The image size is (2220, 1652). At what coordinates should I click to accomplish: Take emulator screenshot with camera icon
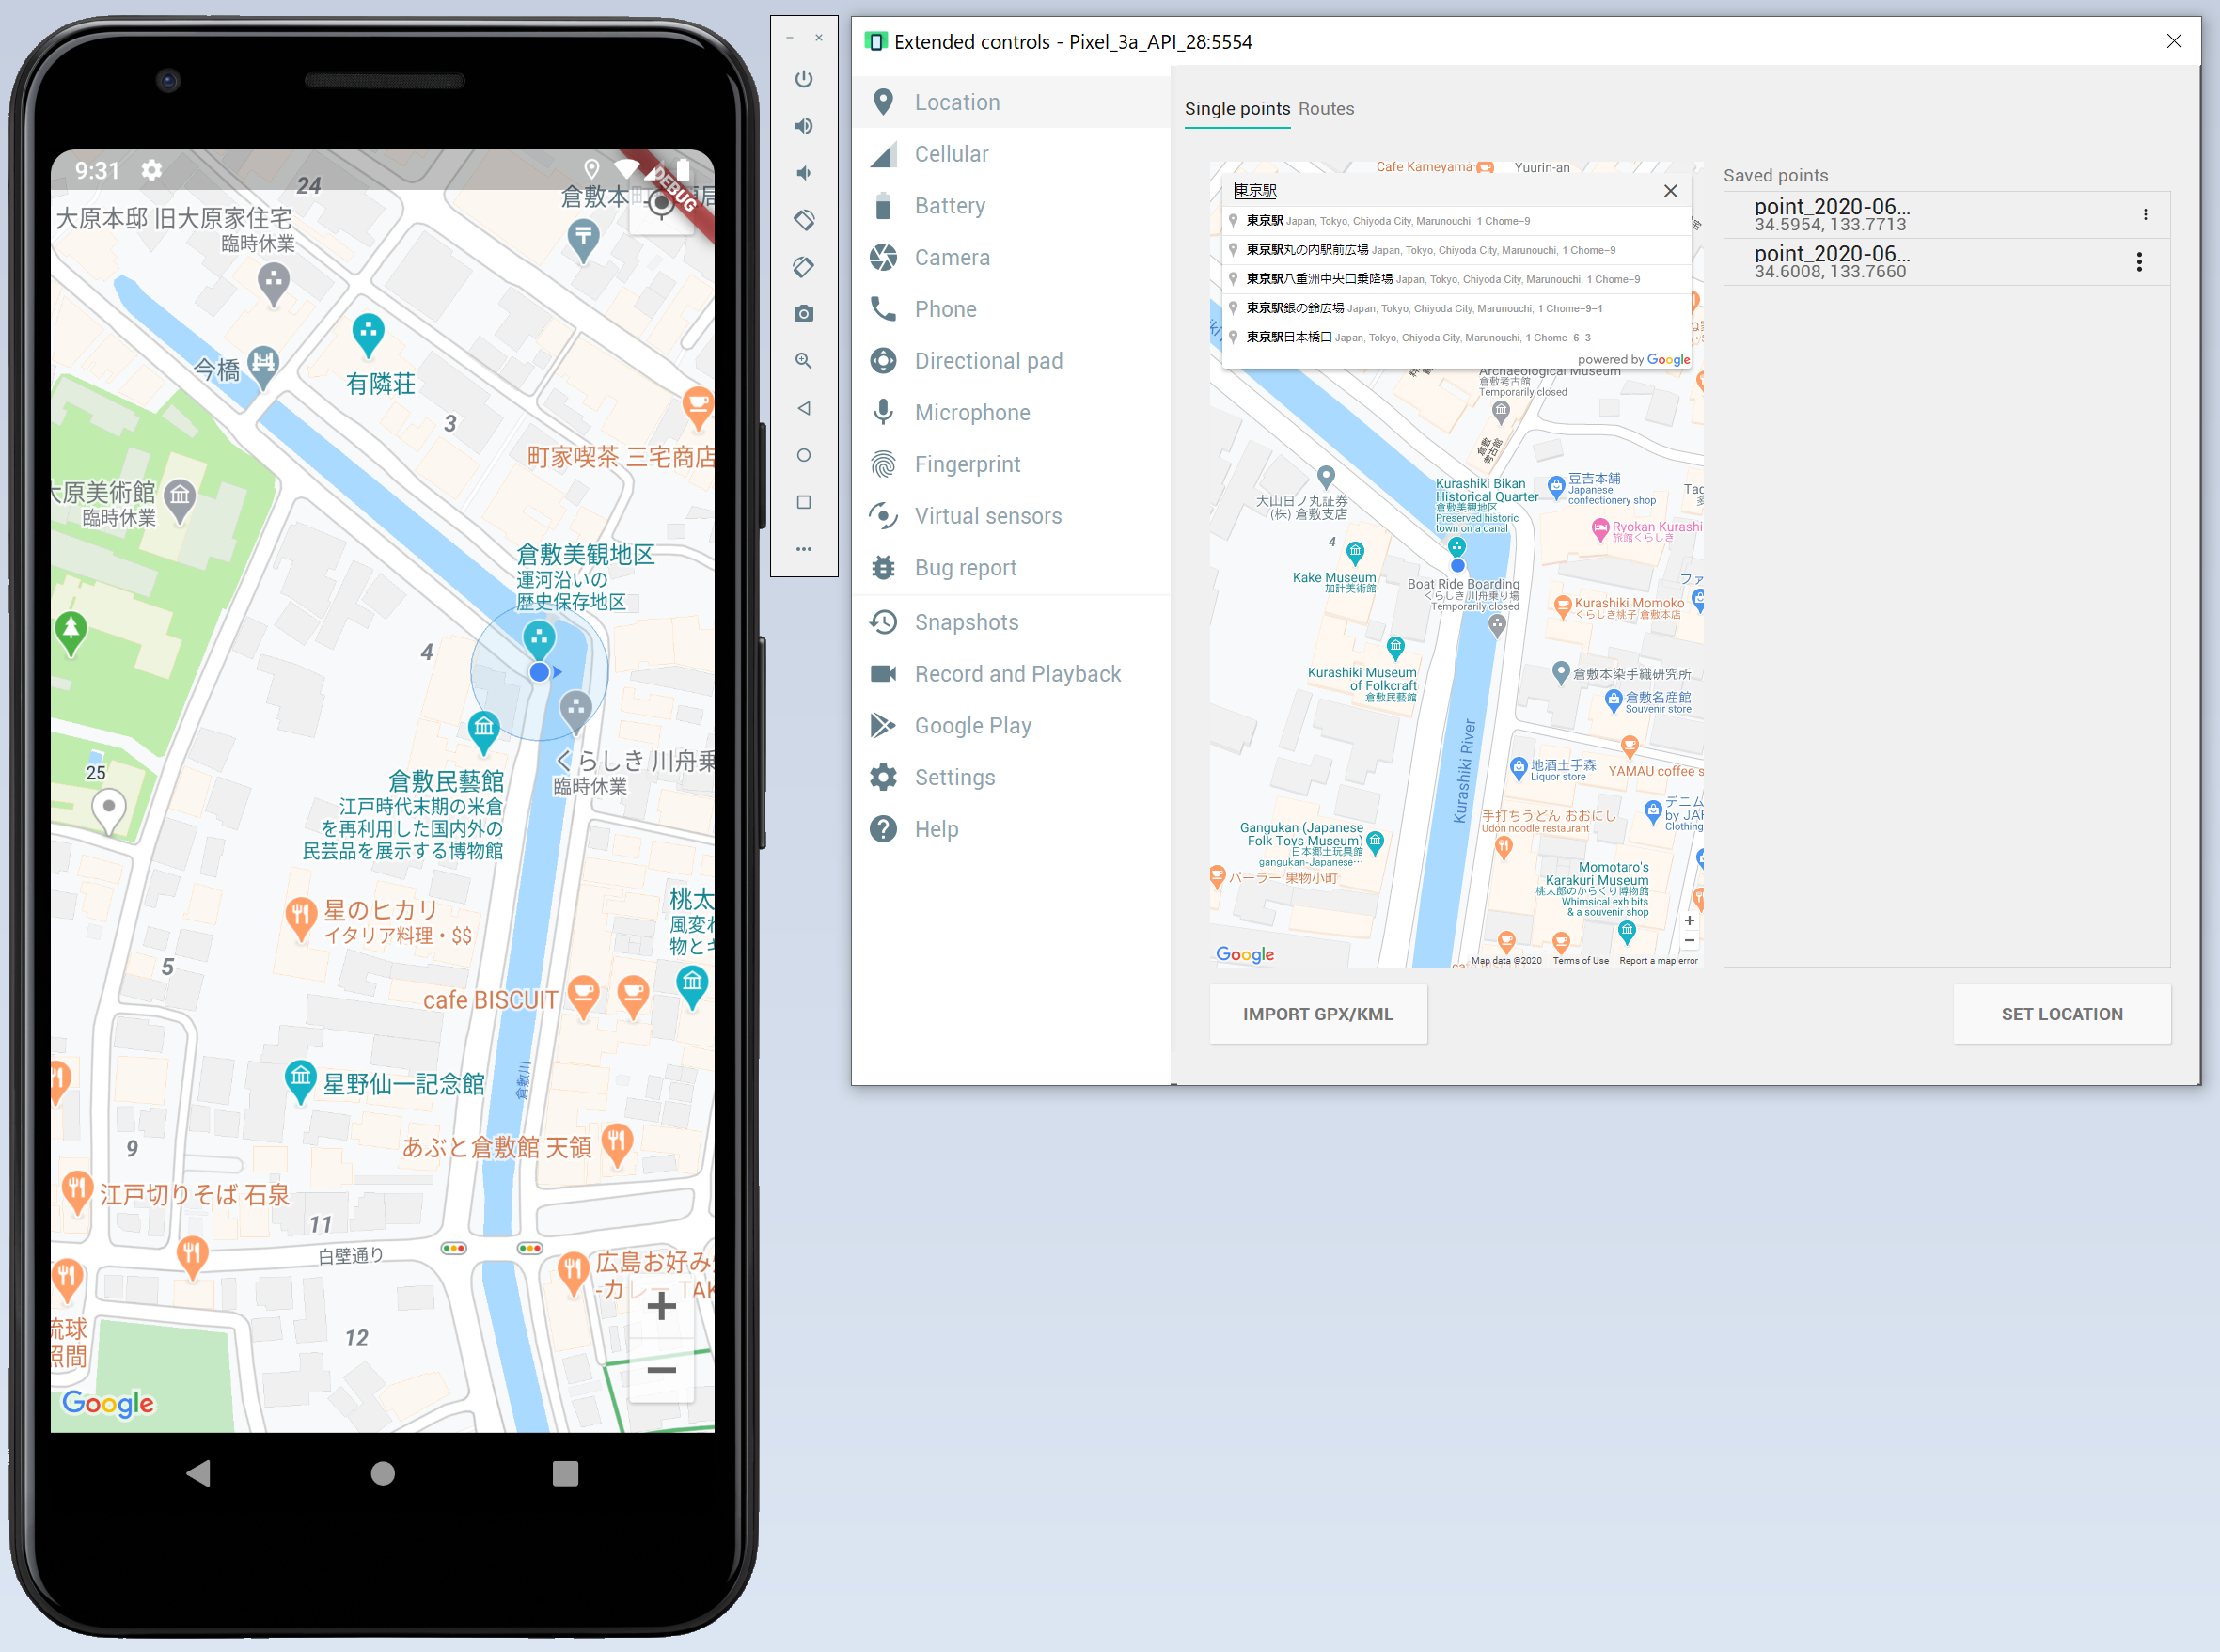804,314
